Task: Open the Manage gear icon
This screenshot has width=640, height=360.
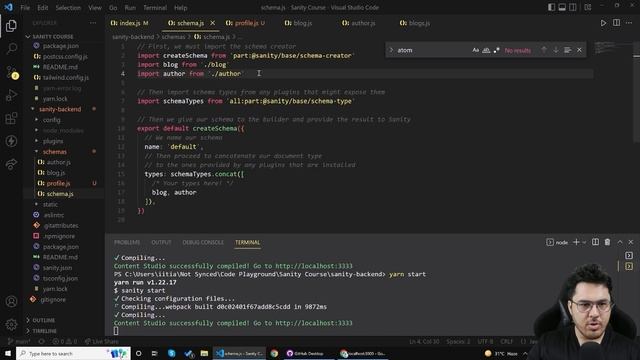Action: [x=11, y=324]
